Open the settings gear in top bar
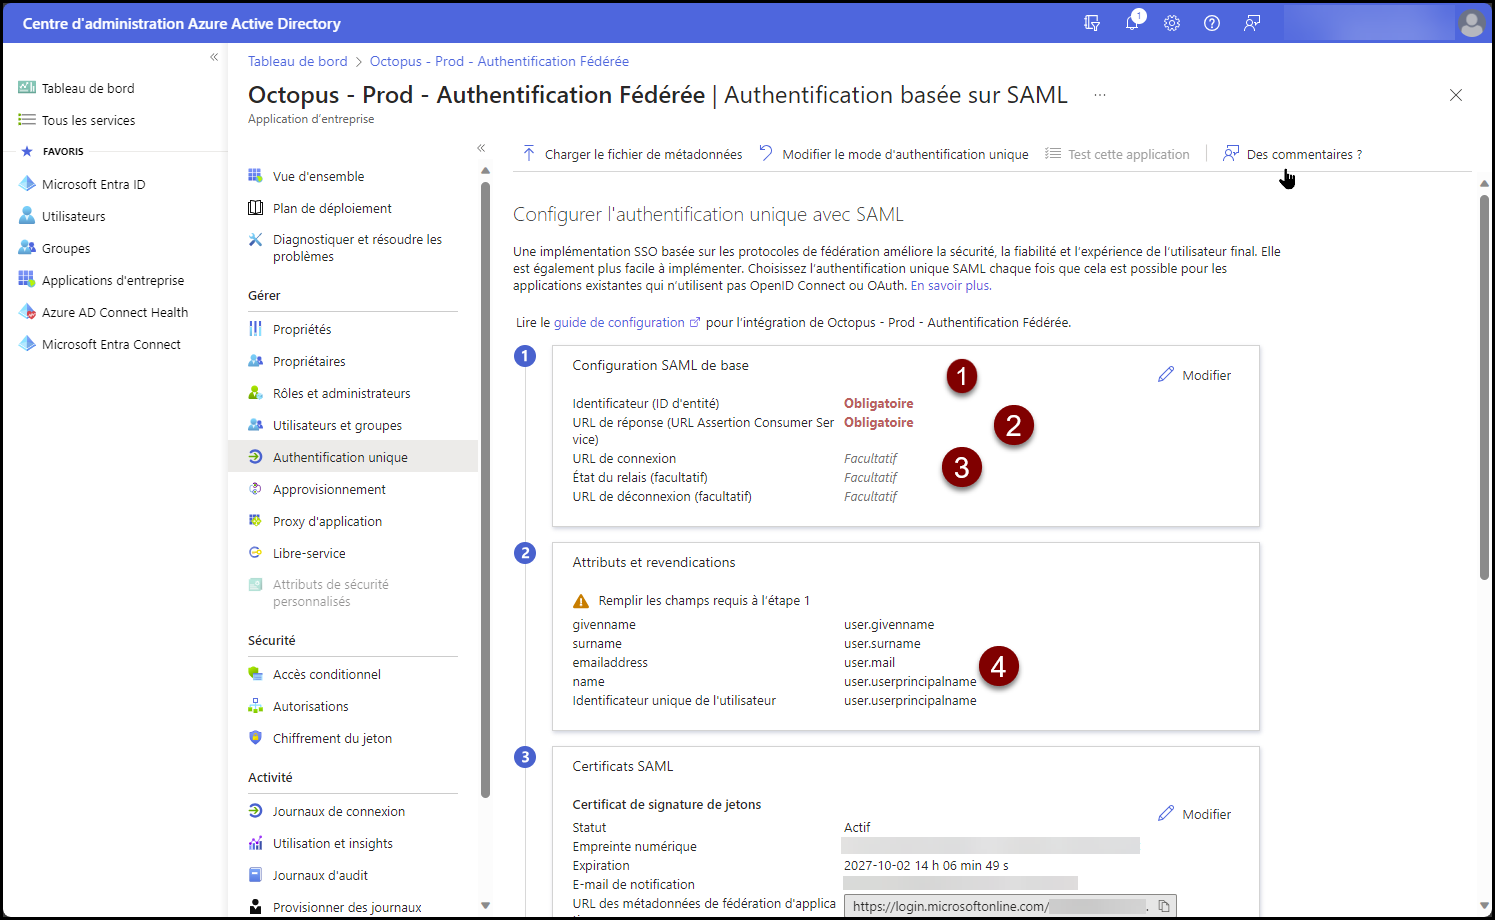This screenshot has height=920, width=1495. 1172,23
